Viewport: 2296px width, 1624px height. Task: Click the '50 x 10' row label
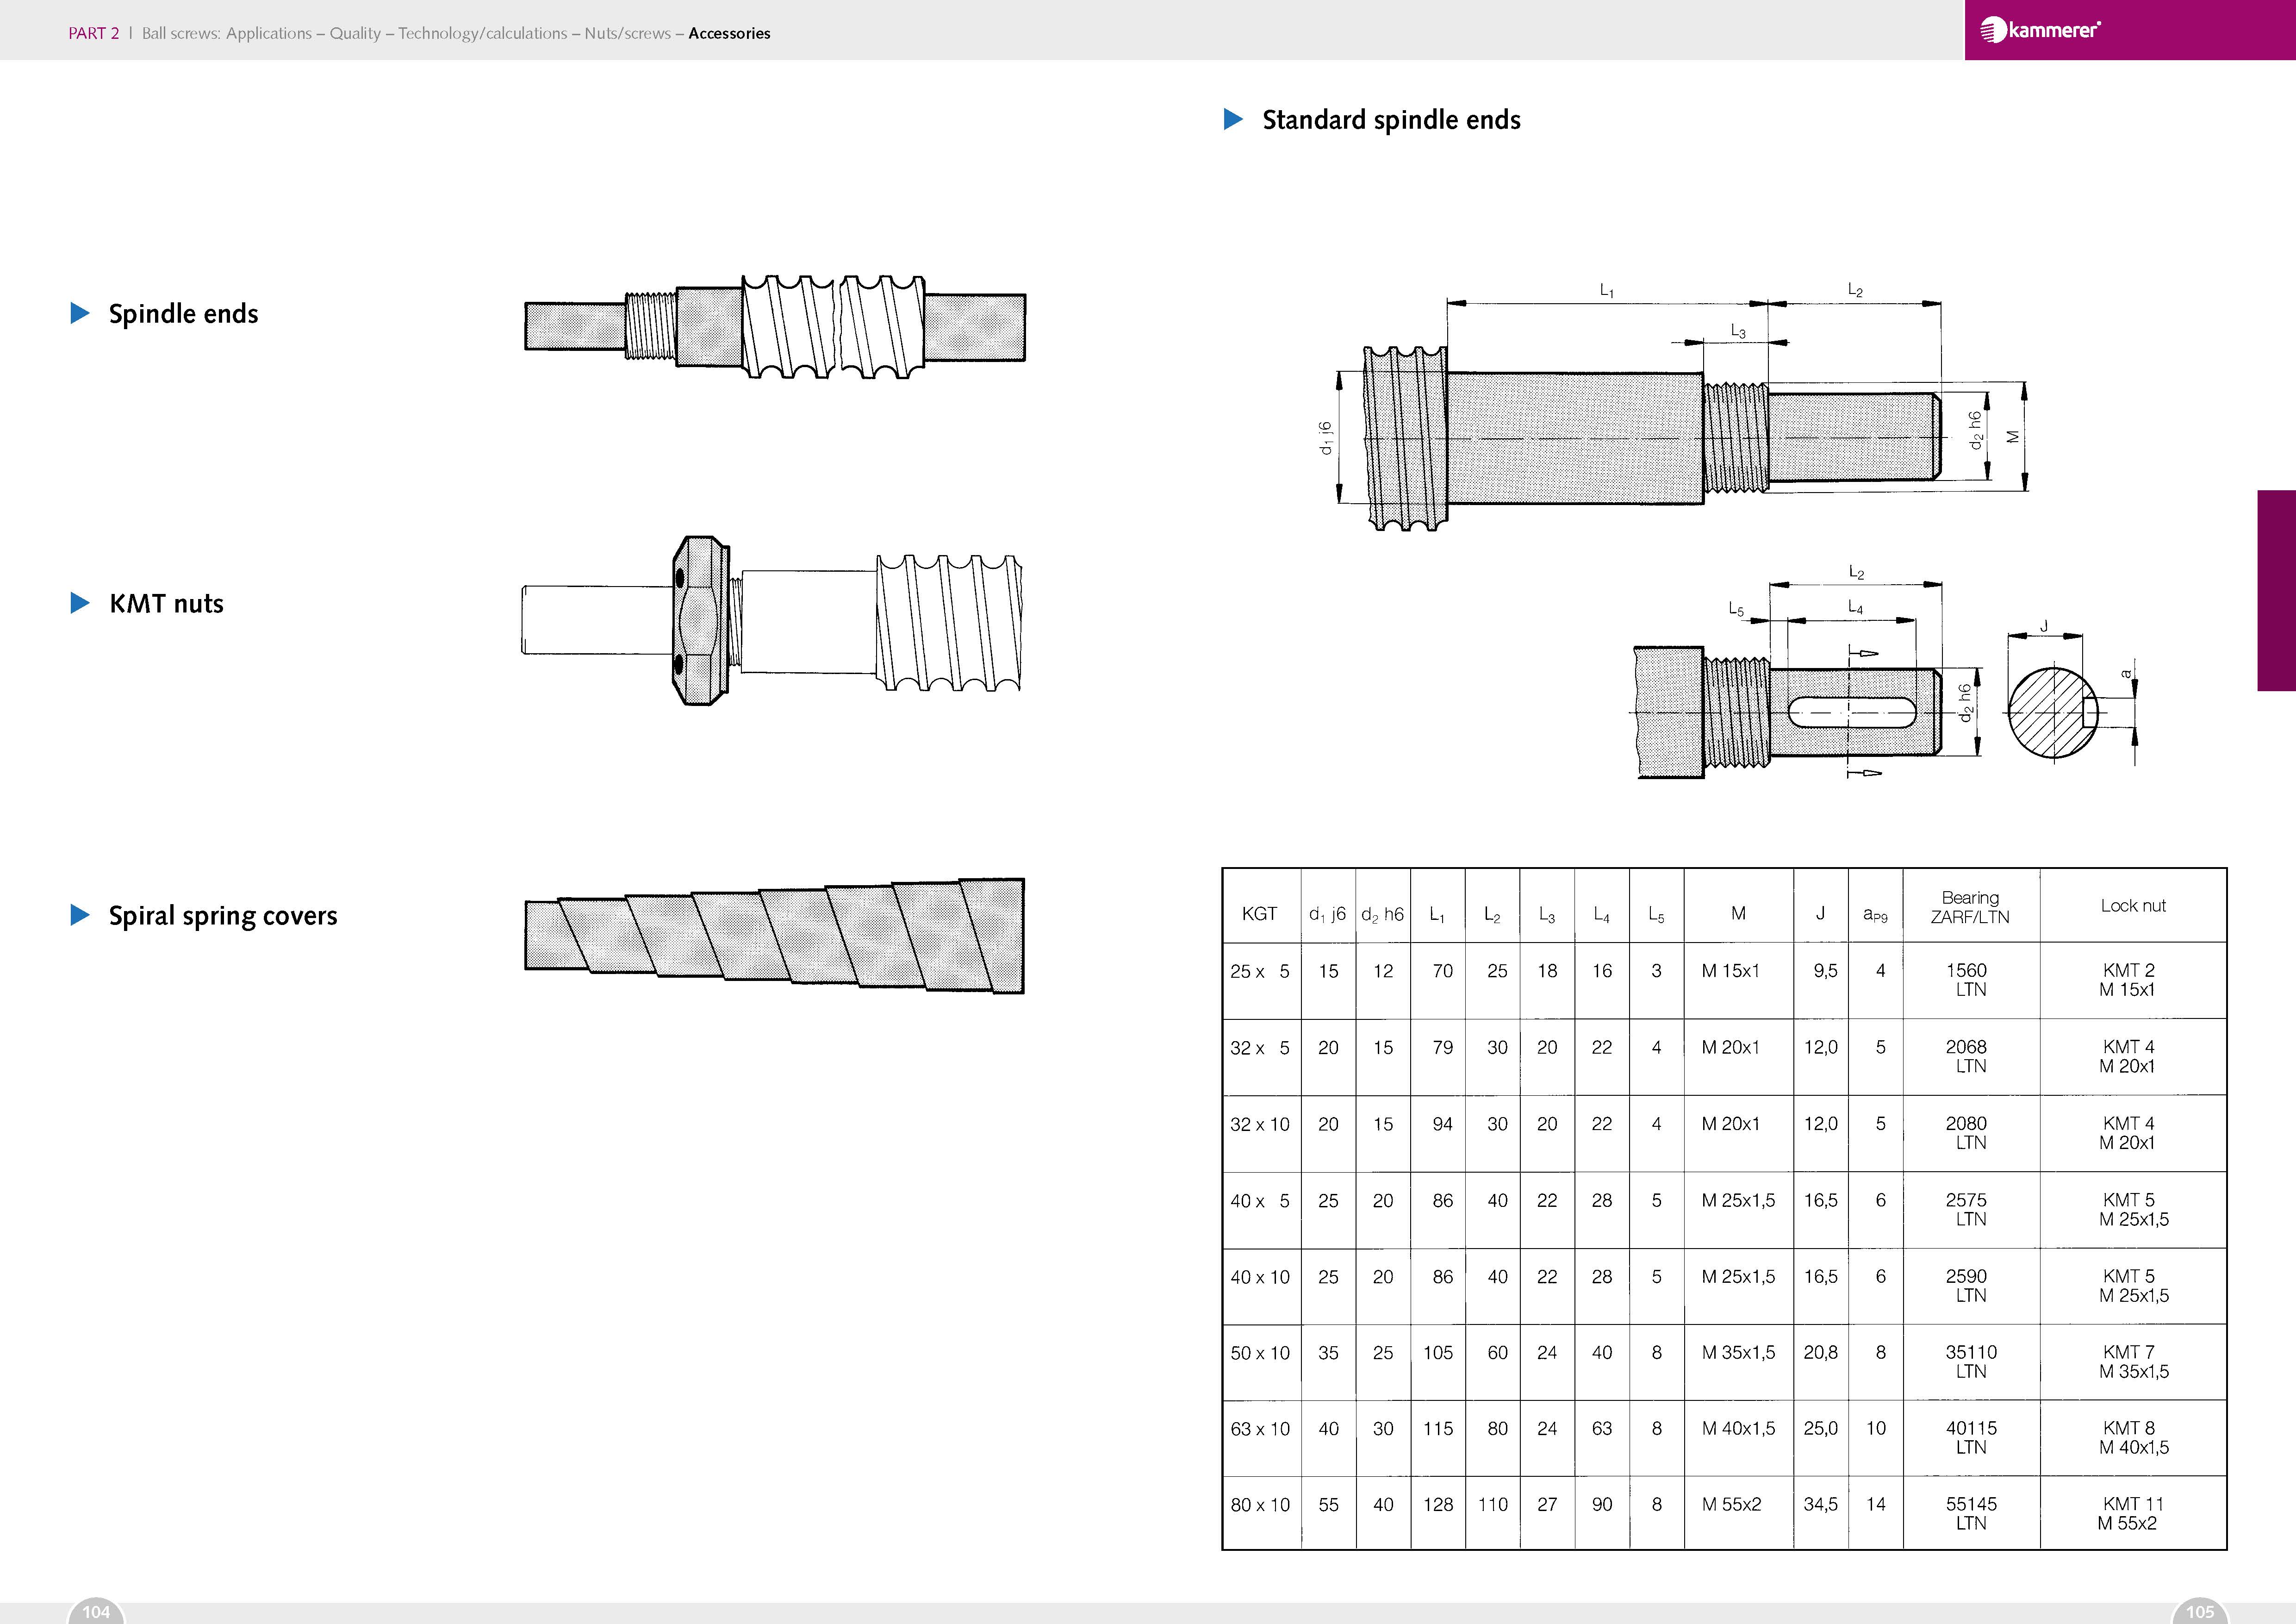click(x=1260, y=1353)
